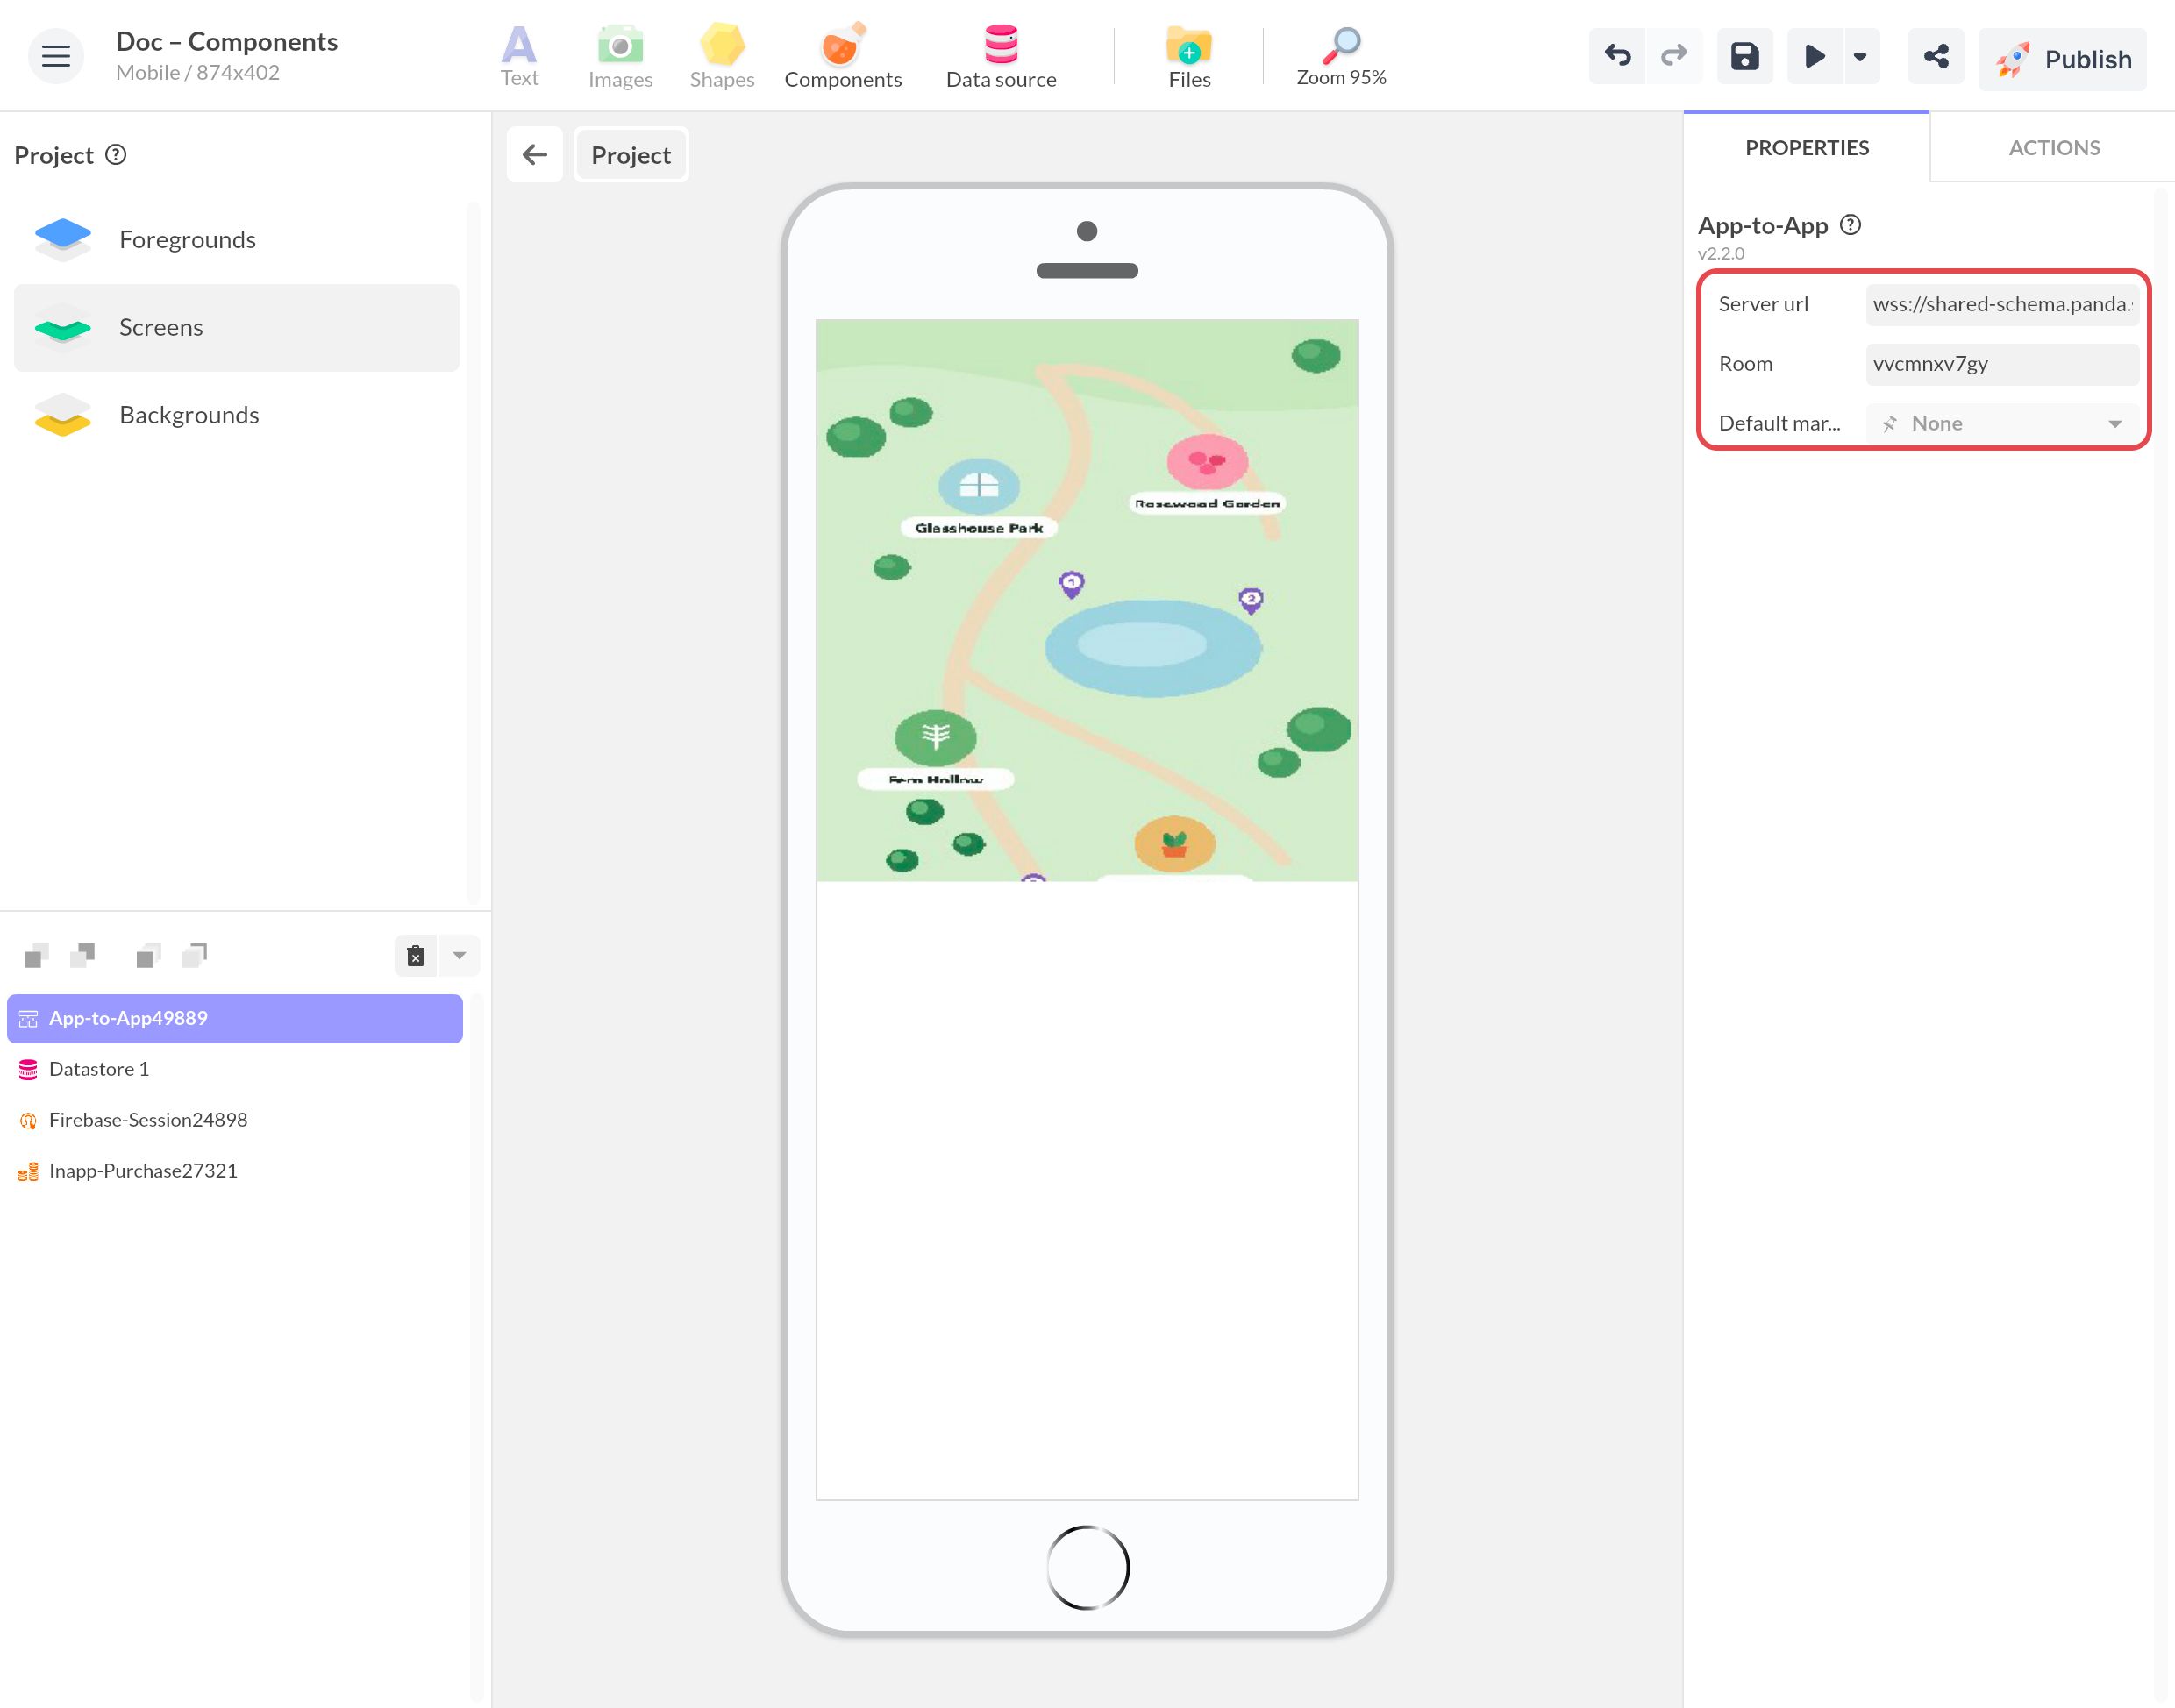Image resolution: width=2175 pixels, height=1708 pixels.
Task: Publish the app
Action: (x=2062, y=59)
